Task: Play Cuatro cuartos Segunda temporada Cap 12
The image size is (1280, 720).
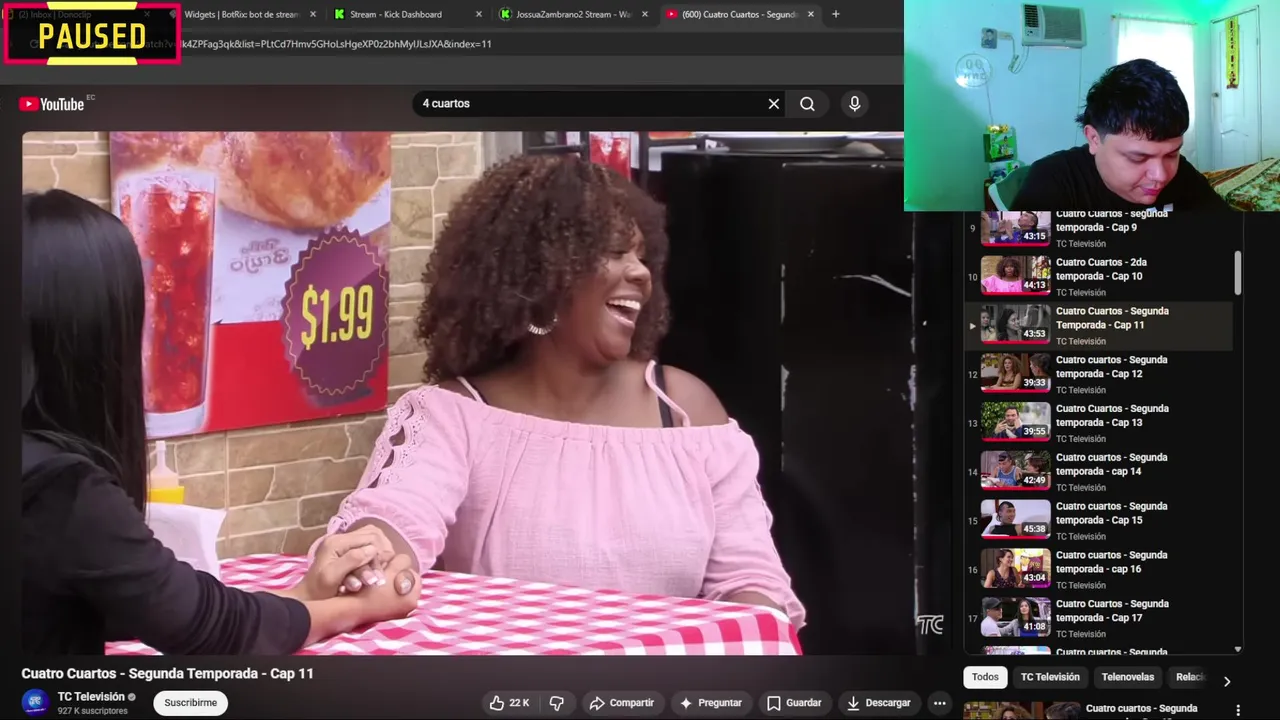Action: point(1100,375)
